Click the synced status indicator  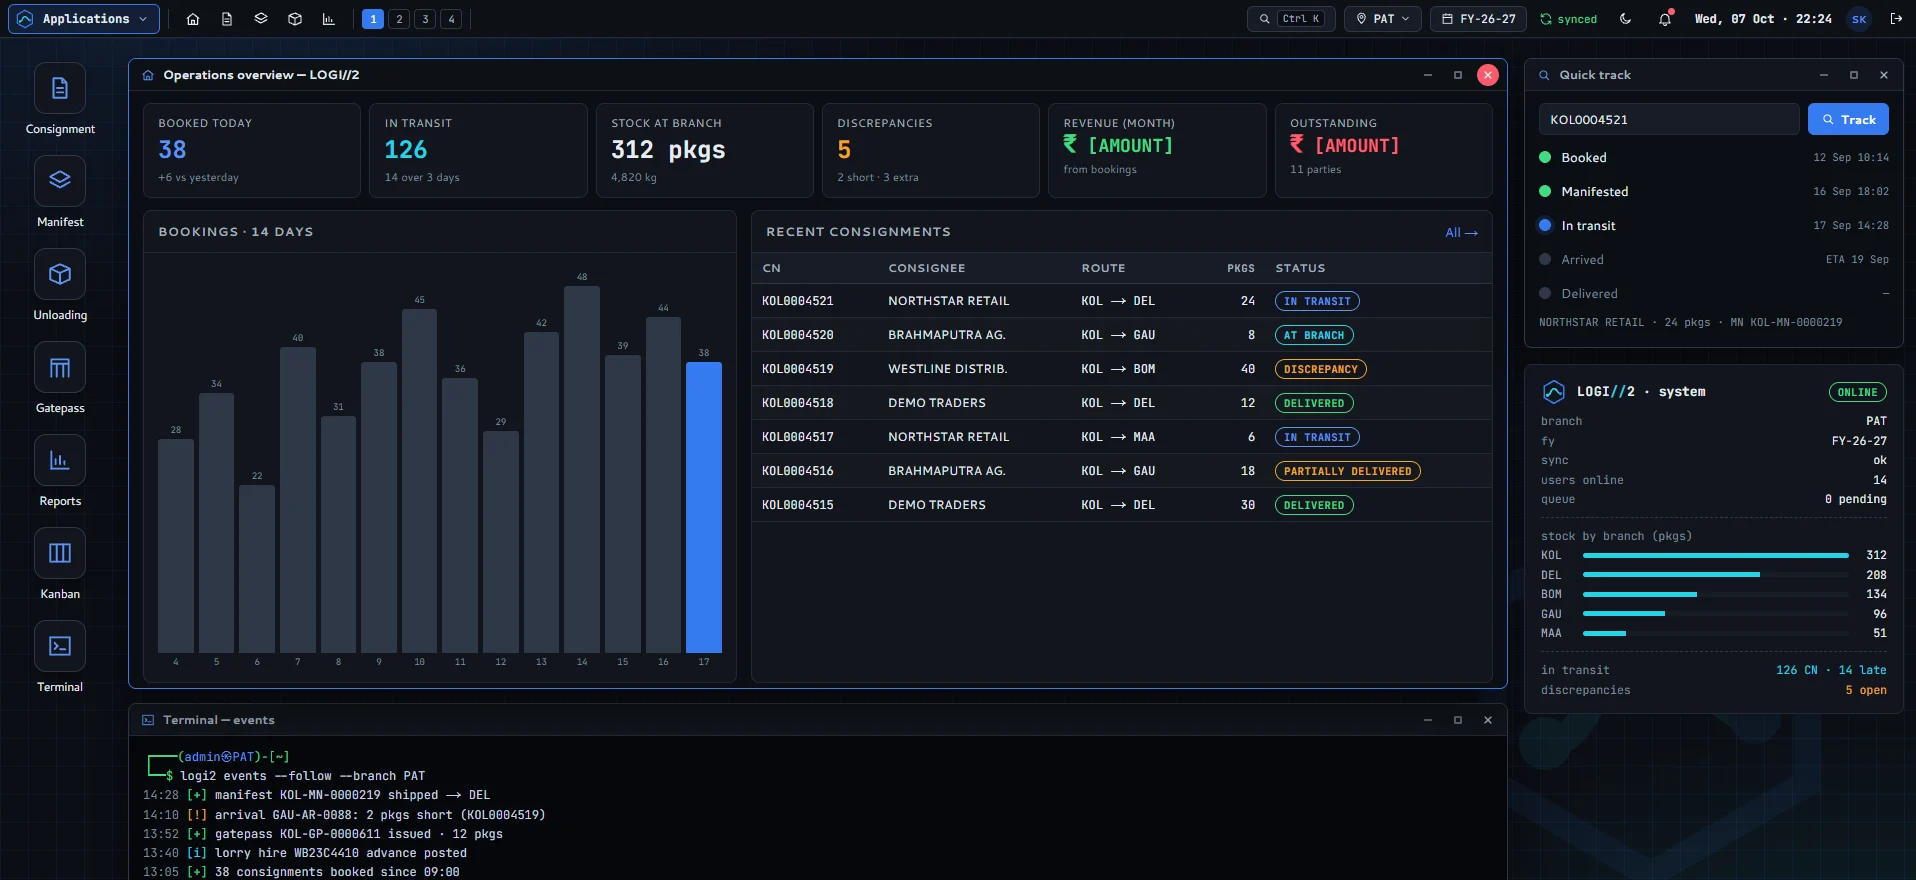click(1569, 19)
